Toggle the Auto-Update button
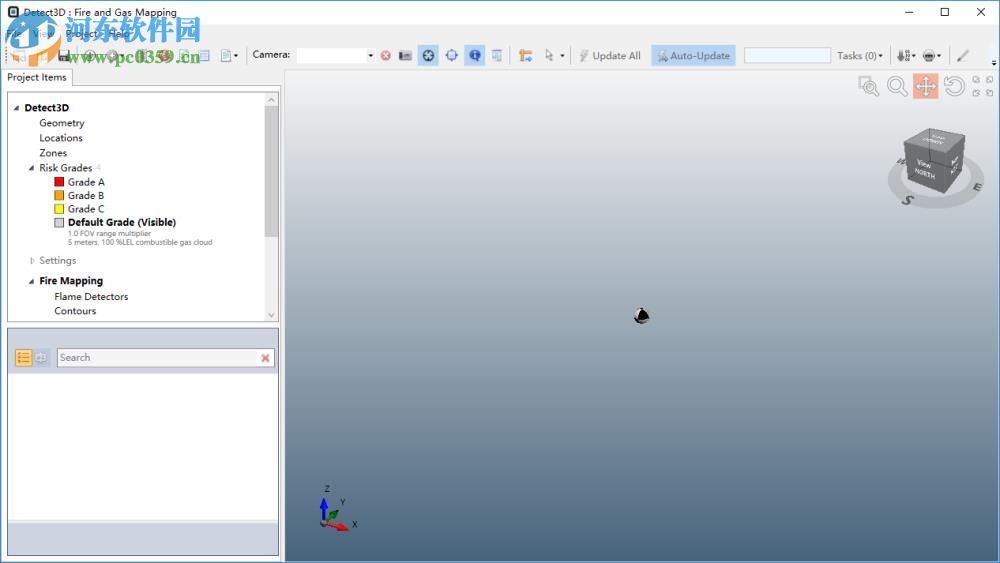1000x563 pixels. point(693,56)
